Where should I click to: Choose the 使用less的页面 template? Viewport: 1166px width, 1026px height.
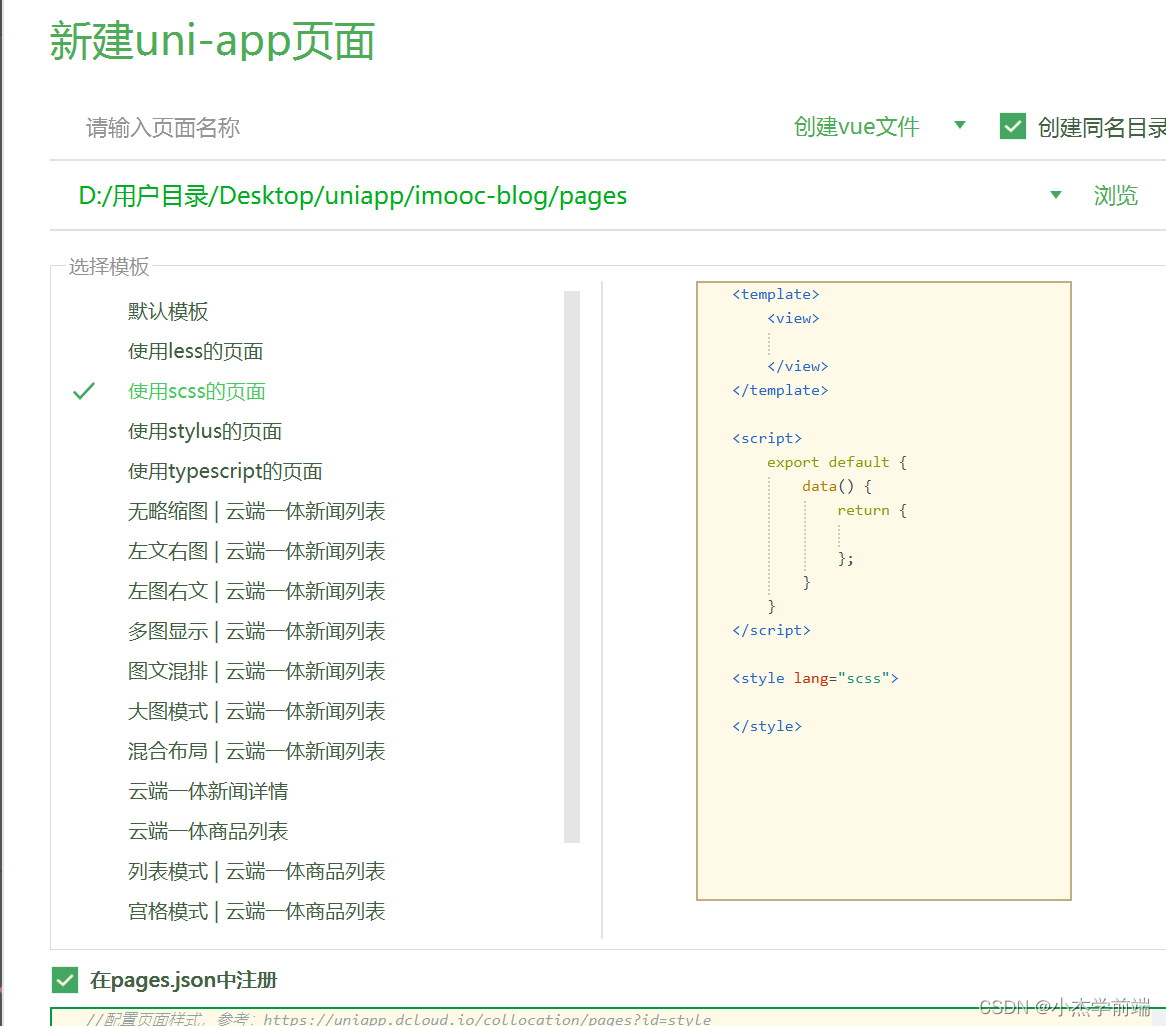[x=195, y=351]
